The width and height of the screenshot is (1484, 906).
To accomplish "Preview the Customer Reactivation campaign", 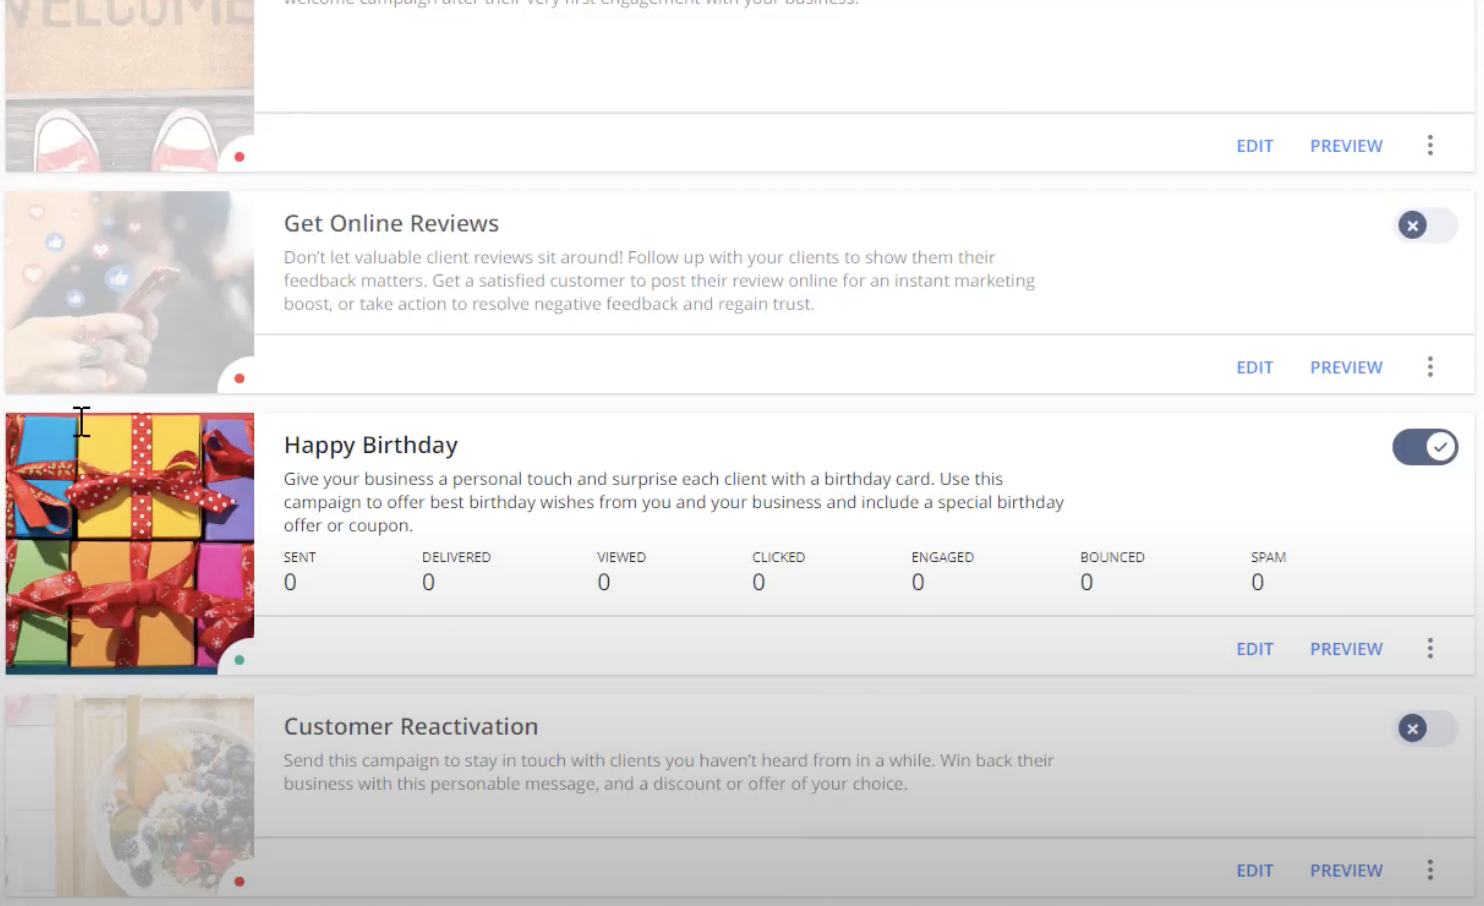I will pyautogui.click(x=1346, y=870).
